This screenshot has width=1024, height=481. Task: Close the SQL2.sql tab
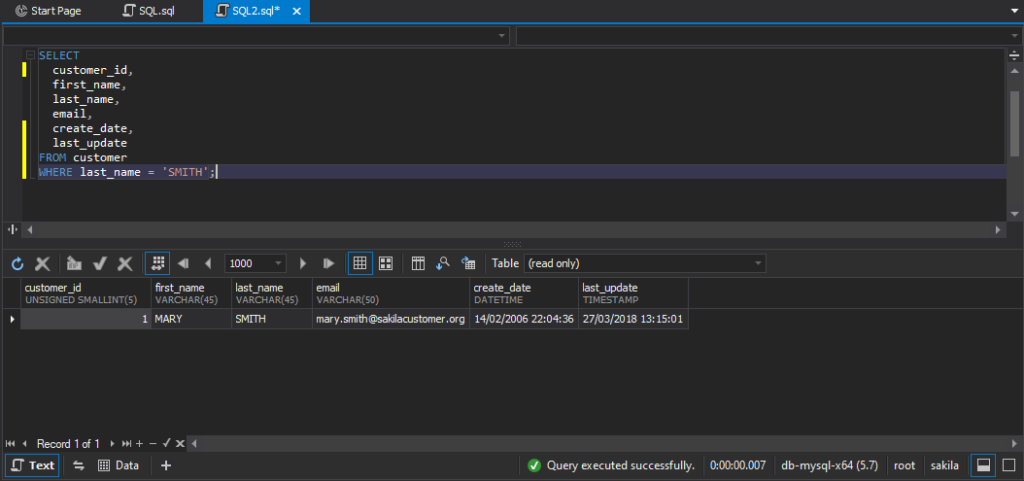coord(296,11)
